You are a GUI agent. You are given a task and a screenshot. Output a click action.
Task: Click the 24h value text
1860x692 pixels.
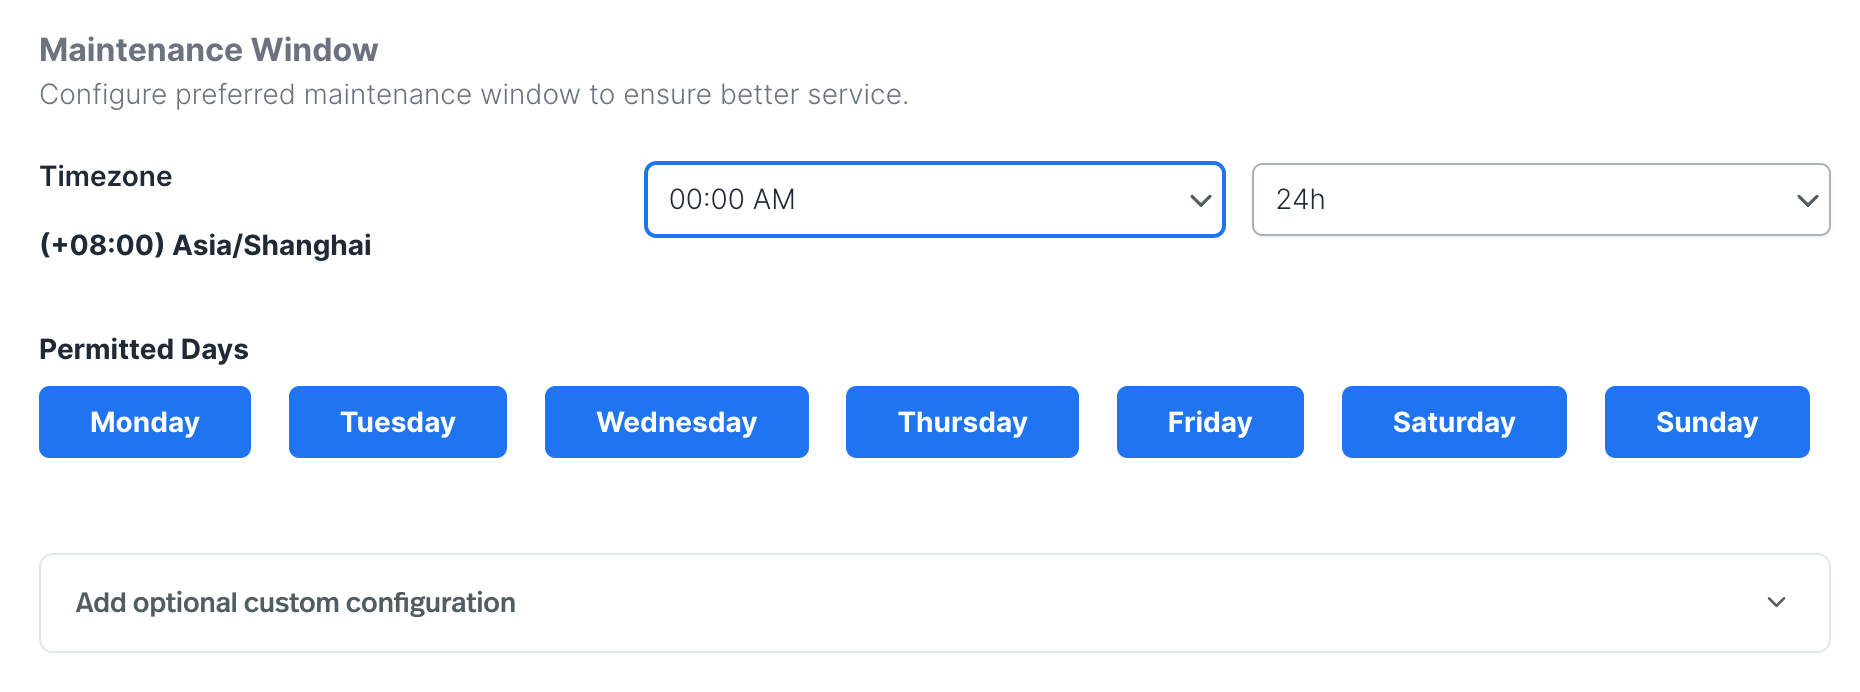pyautogui.click(x=1300, y=200)
